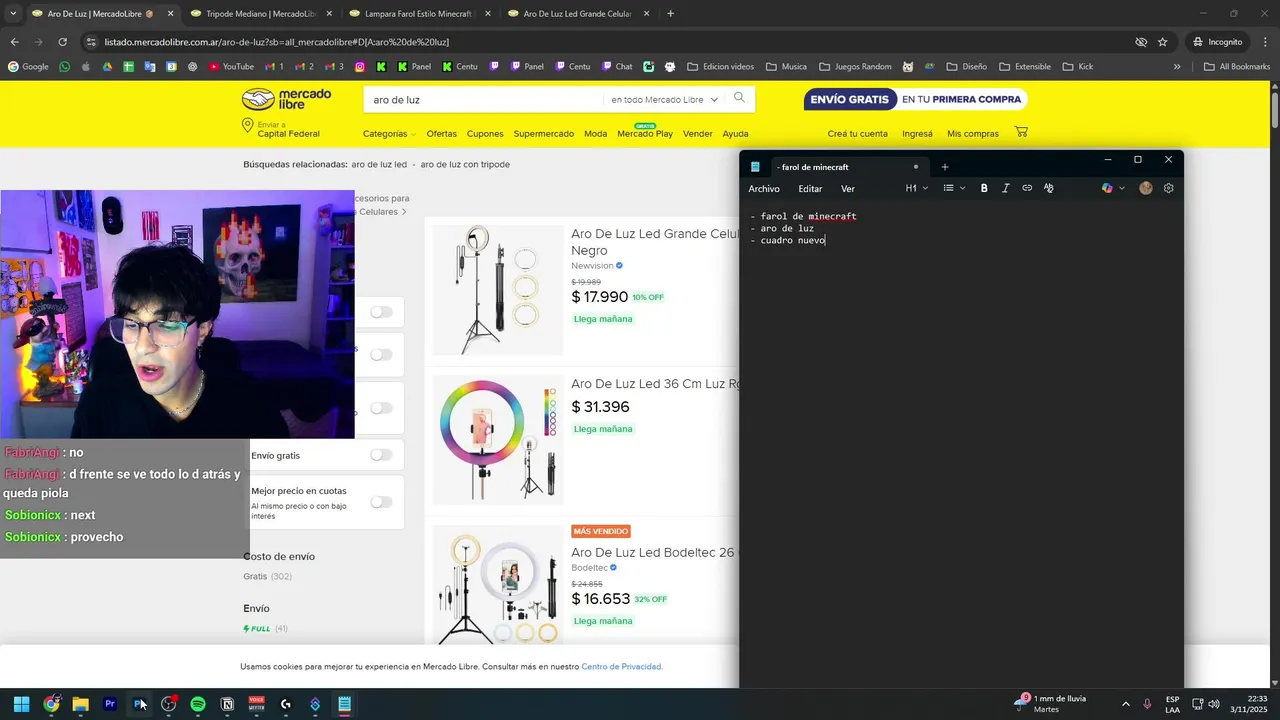The width and height of the screenshot is (1280, 720).
Task: Clear formatting in Notepad toolbar
Action: point(1048,188)
